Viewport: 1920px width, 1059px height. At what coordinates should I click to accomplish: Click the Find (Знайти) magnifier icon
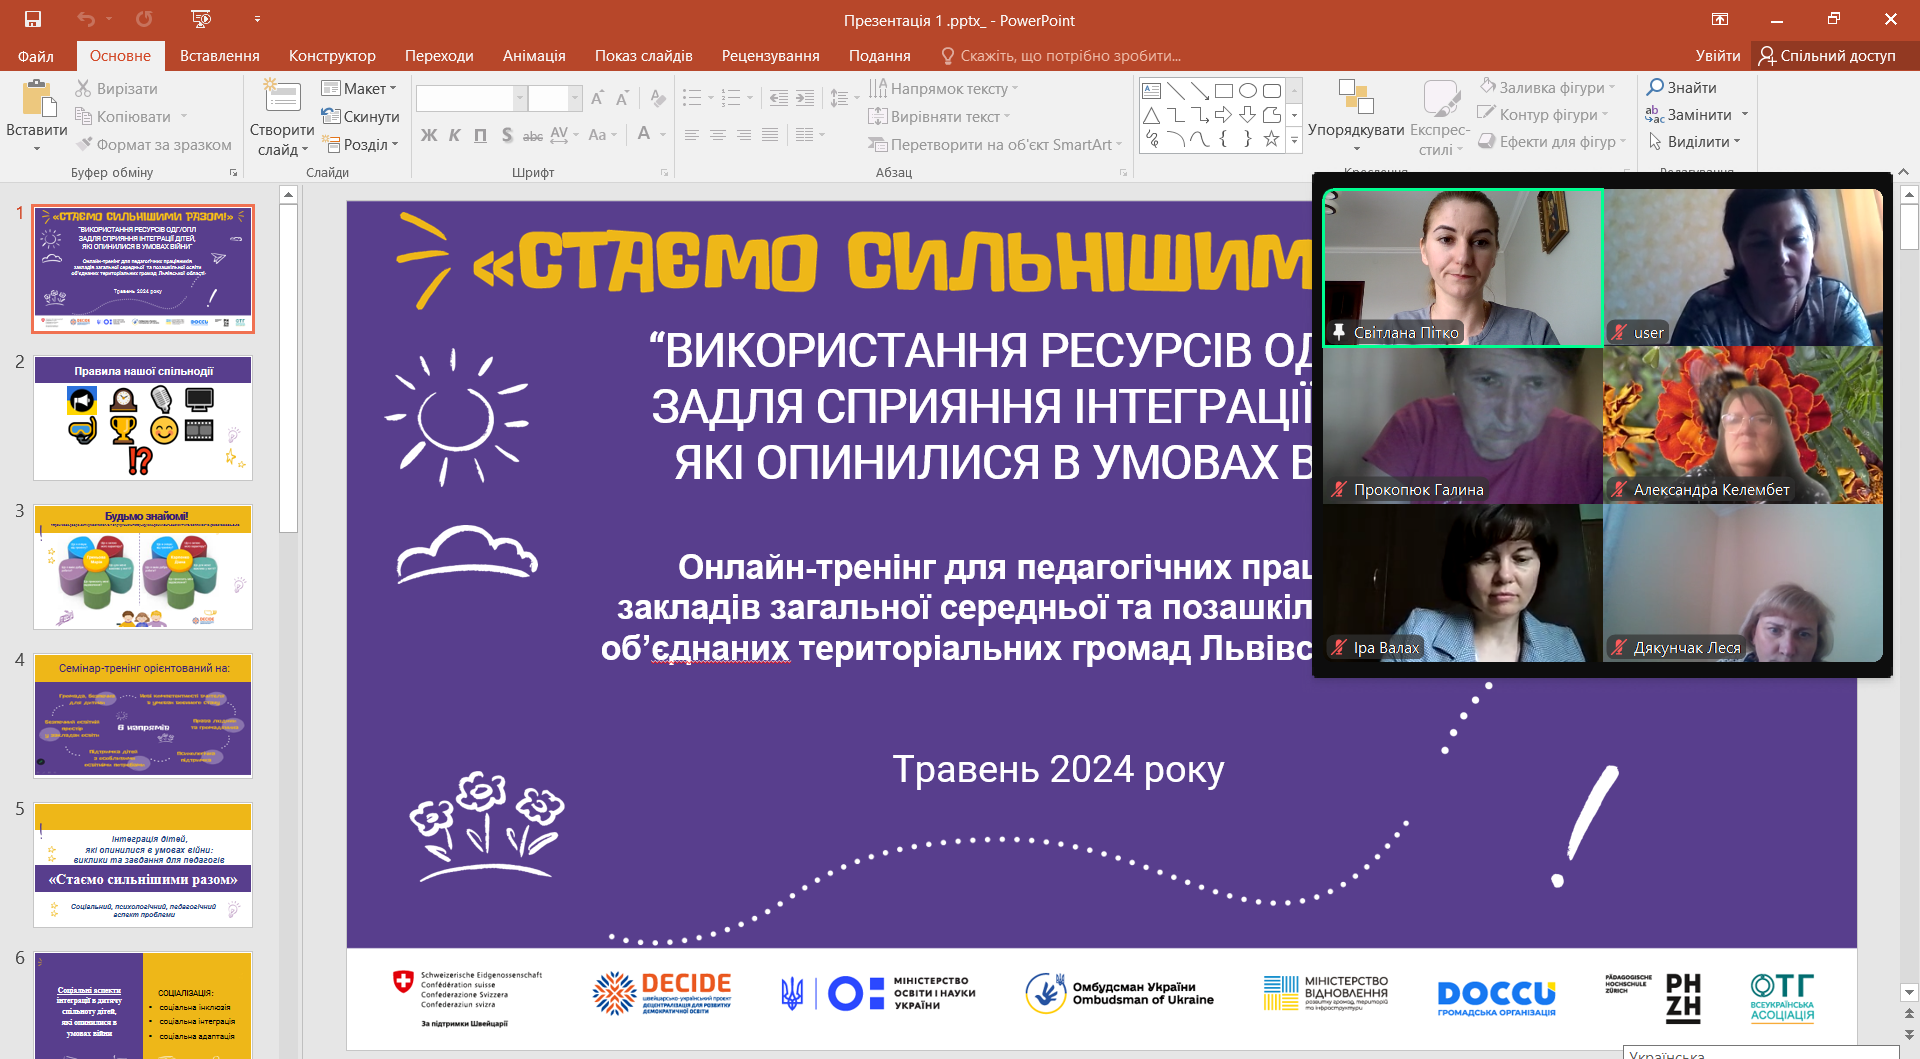1656,87
